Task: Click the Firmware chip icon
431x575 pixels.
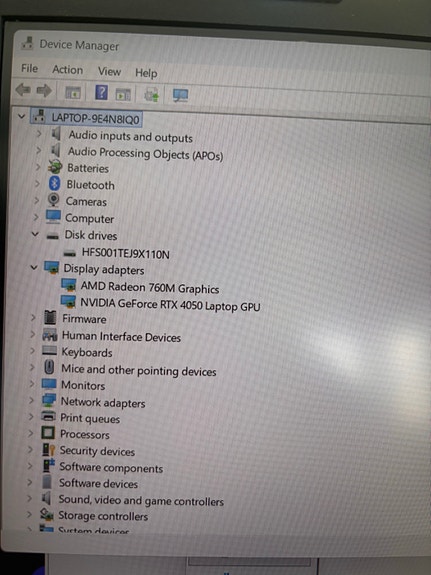Action: tap(50, 317)
